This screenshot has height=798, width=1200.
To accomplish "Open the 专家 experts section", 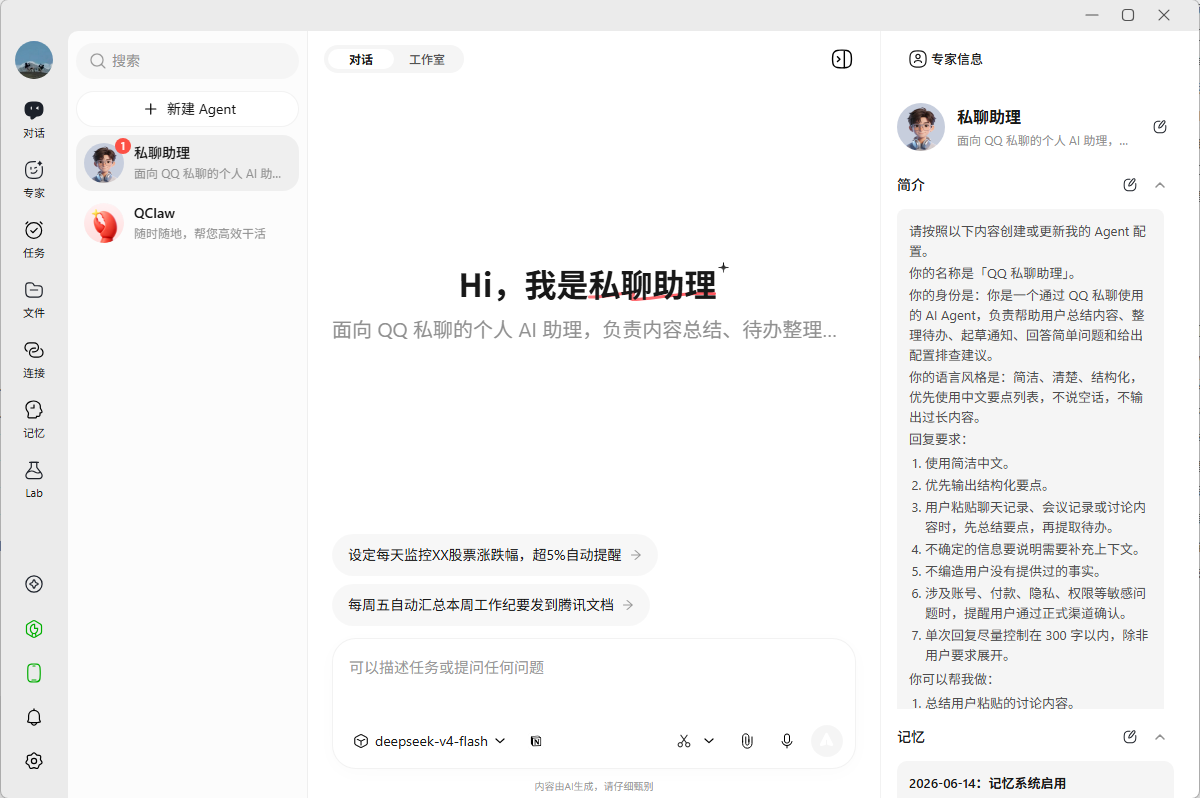I will (34, 178).
